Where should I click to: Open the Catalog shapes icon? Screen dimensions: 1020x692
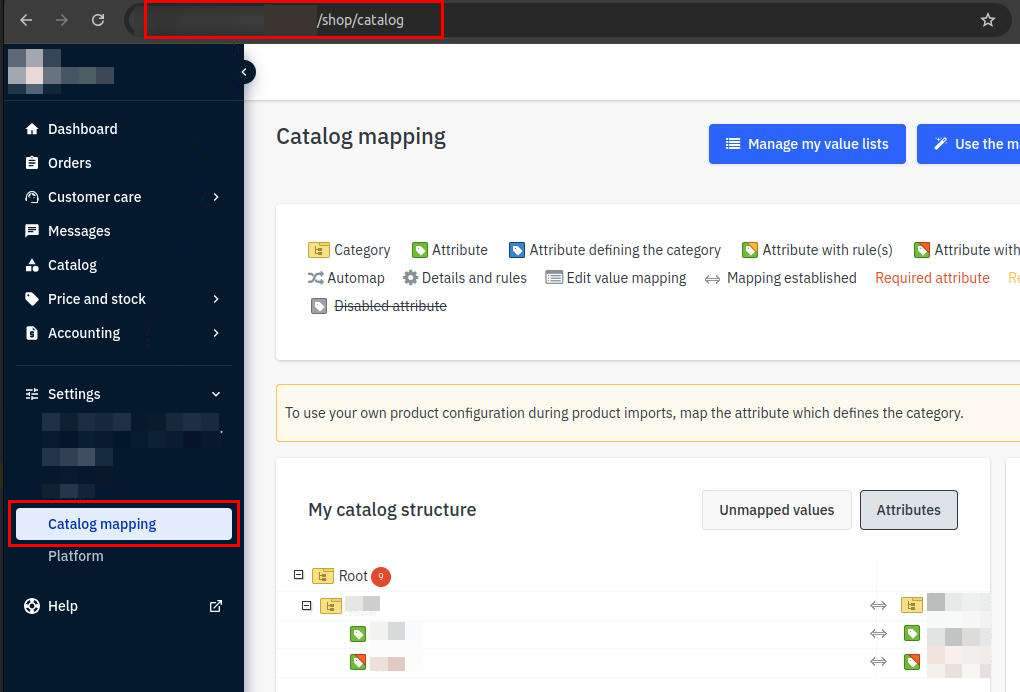point(32,265)
